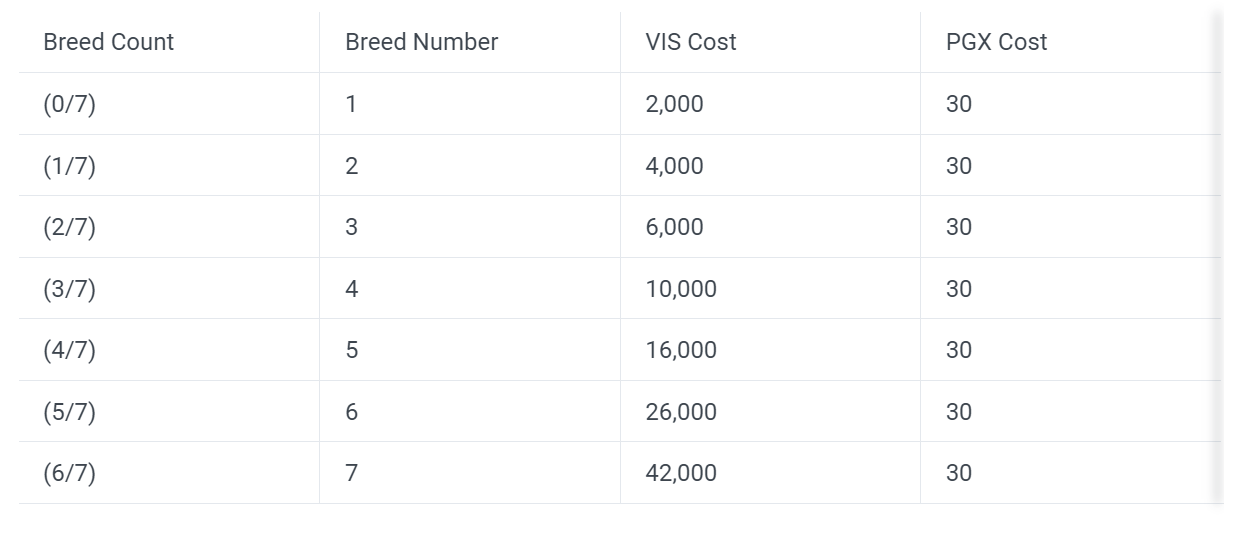Select the 10,000 VIS cost cell

coord(681,289)
